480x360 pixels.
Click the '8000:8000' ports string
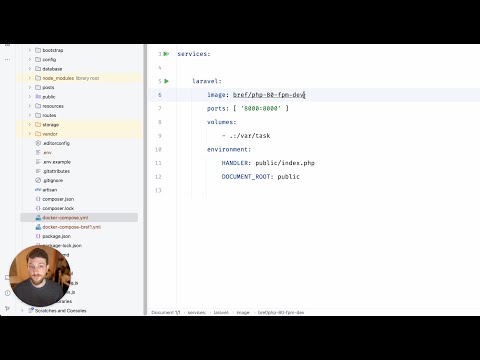[x=261, y=108]
